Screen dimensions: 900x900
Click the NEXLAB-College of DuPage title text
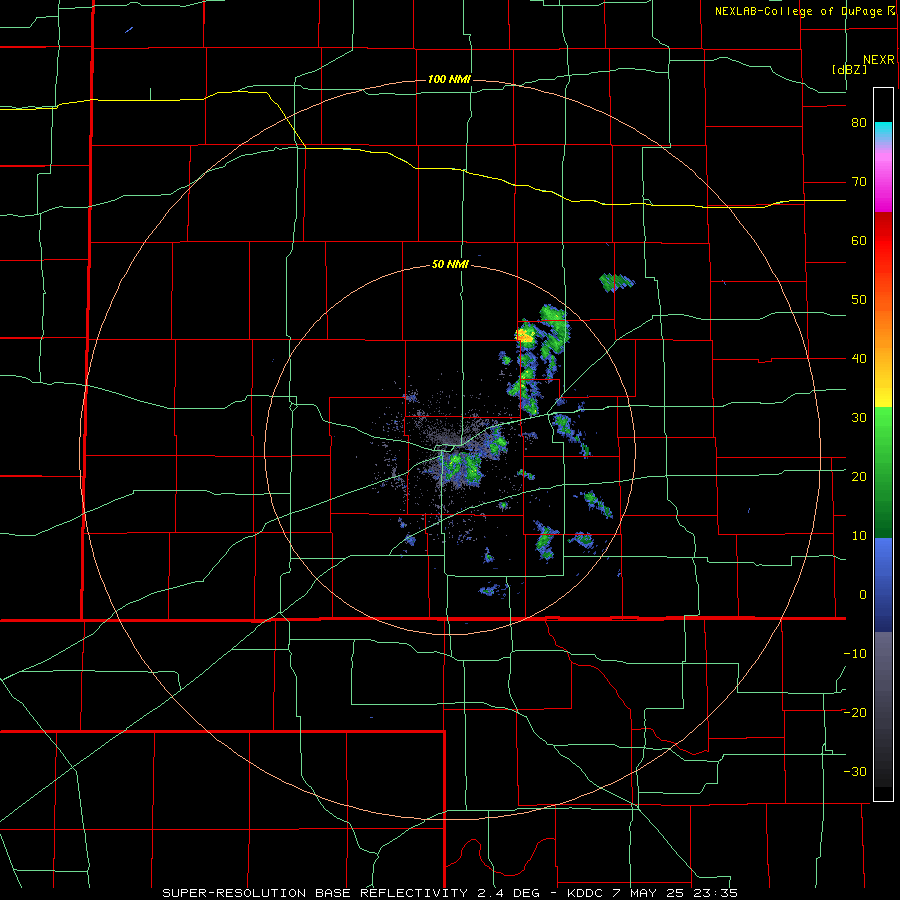pyautogui.click(x=798, y=11)
